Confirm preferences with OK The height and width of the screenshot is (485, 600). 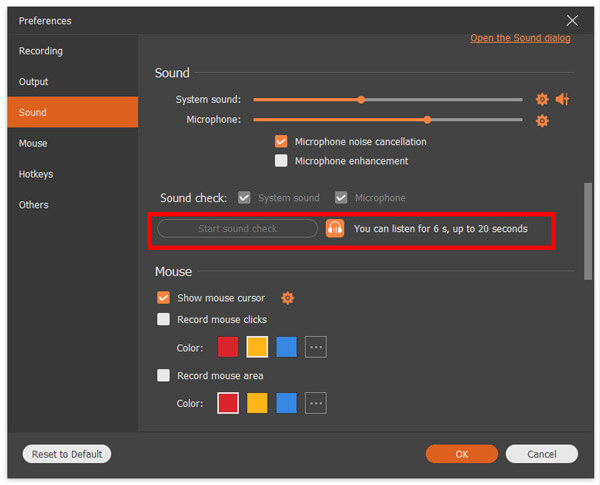[x=461, y=454]
